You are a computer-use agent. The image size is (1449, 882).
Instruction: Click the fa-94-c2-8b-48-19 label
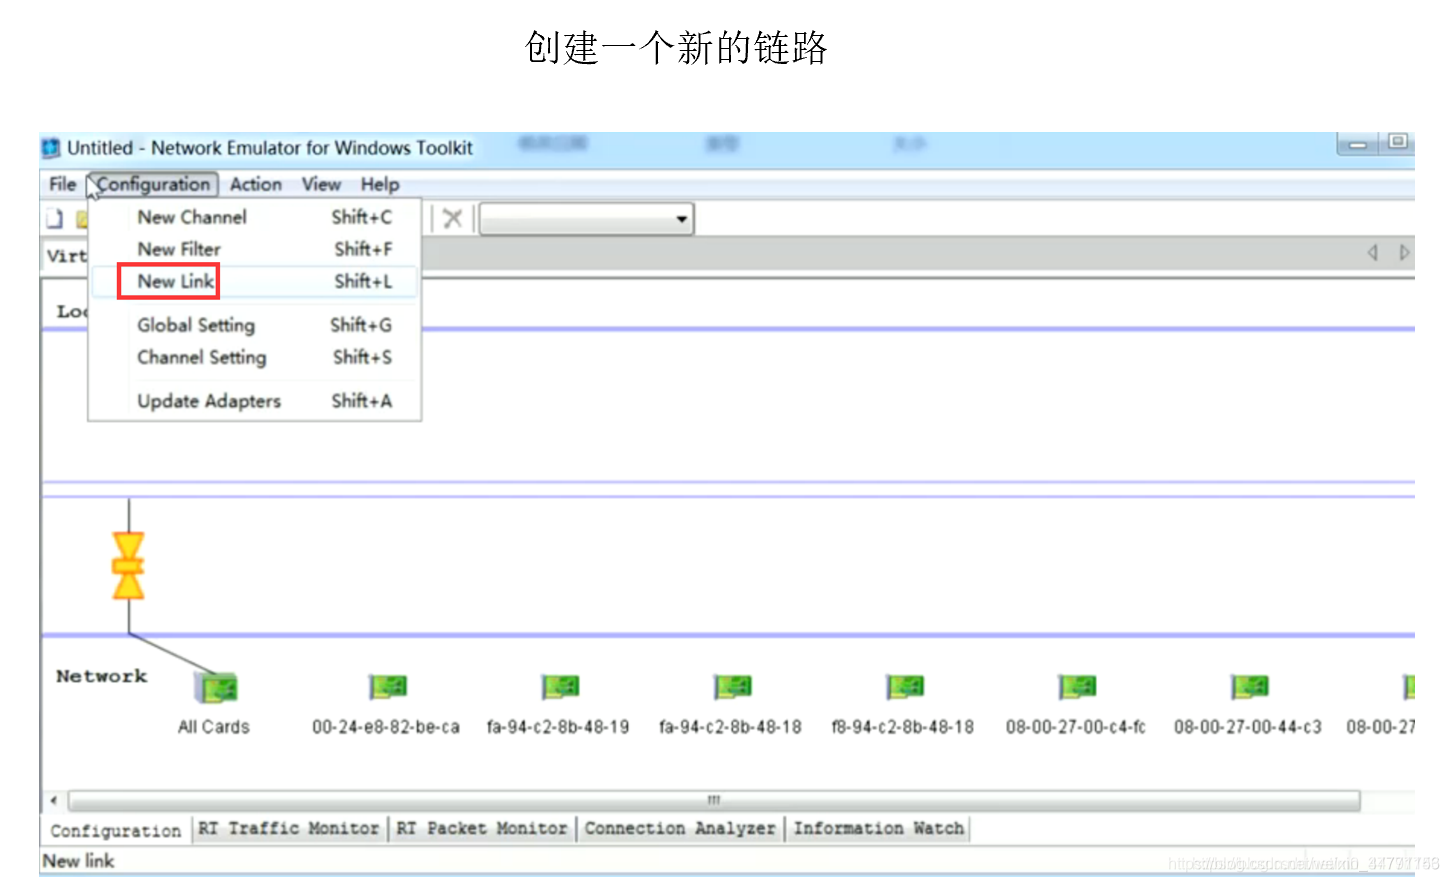pyautogui.click(x=558, y=727)
